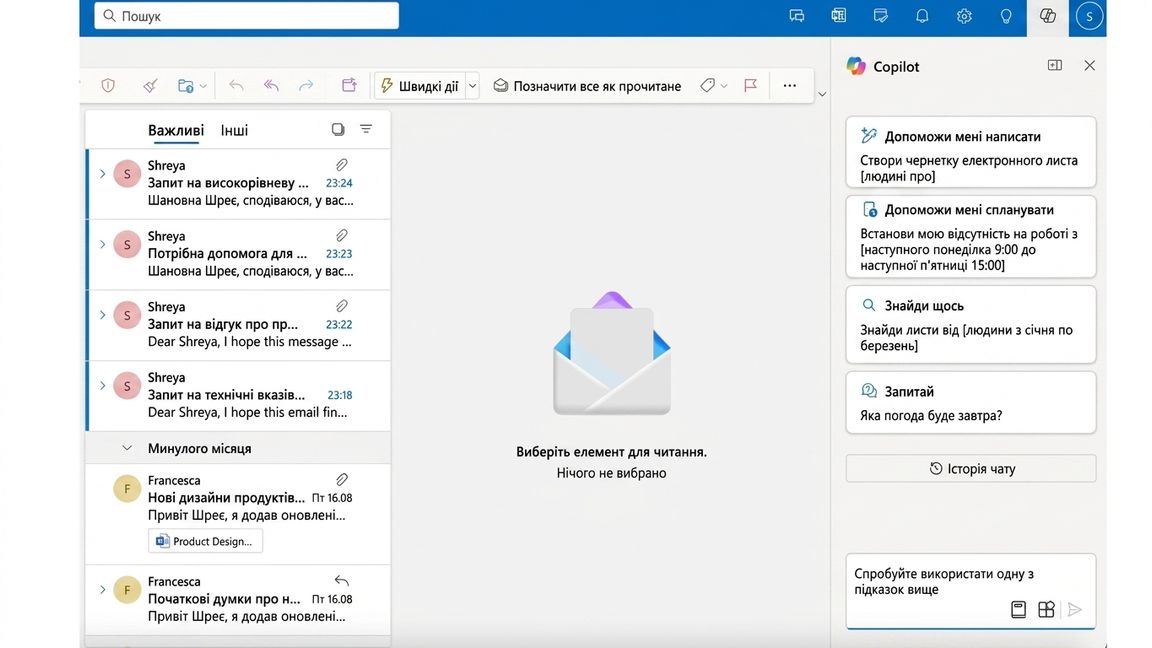The height and width of the screenshot is (648, 1152).
Task: Open email Запит на високорівневу
Action: [x=239, y=184]
